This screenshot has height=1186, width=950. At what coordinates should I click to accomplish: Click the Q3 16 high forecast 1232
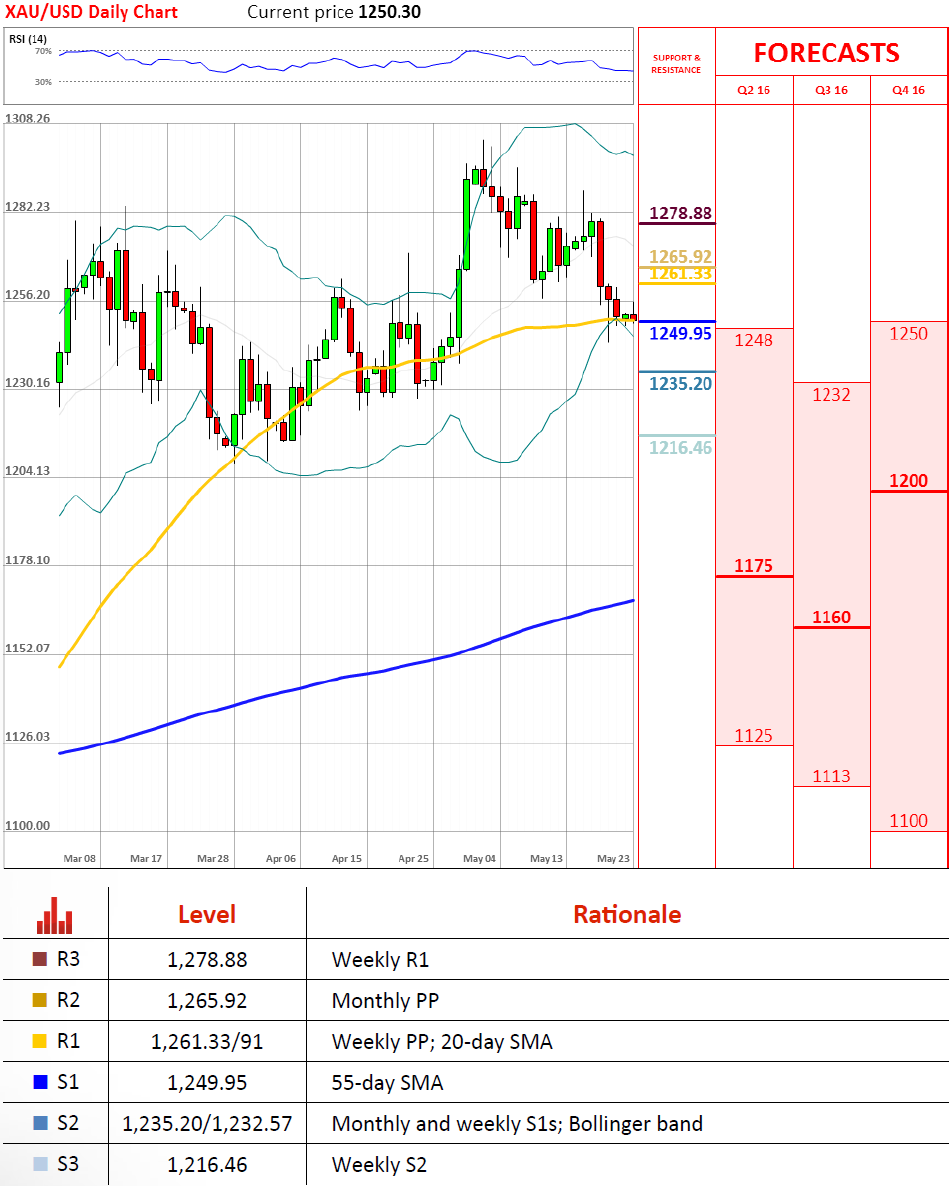[x=831, y=395]
